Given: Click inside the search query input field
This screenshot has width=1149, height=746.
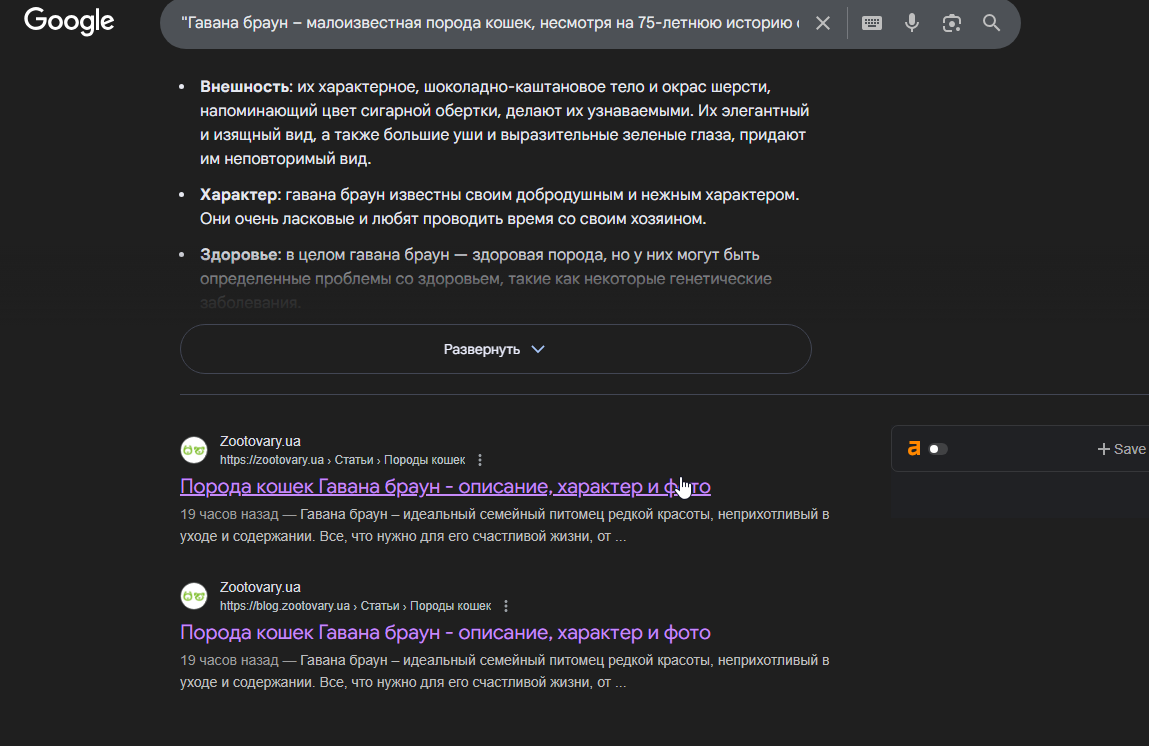Looking at the screenshot, I should coord(489,23).
